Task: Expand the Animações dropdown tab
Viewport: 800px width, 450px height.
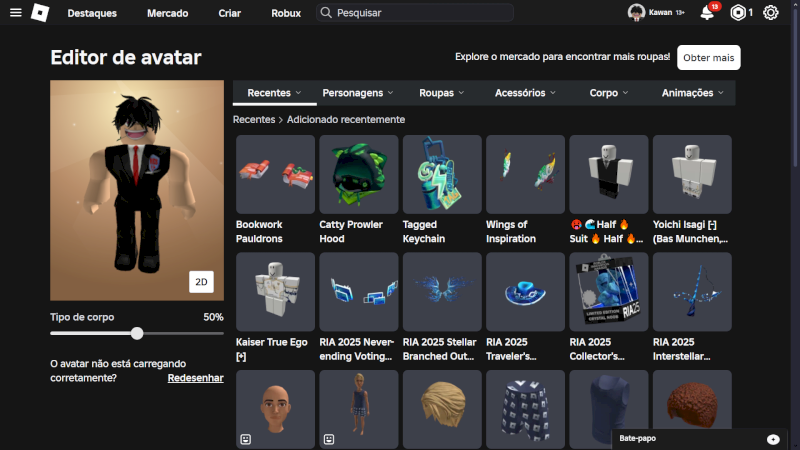Action: pos(692,93)
